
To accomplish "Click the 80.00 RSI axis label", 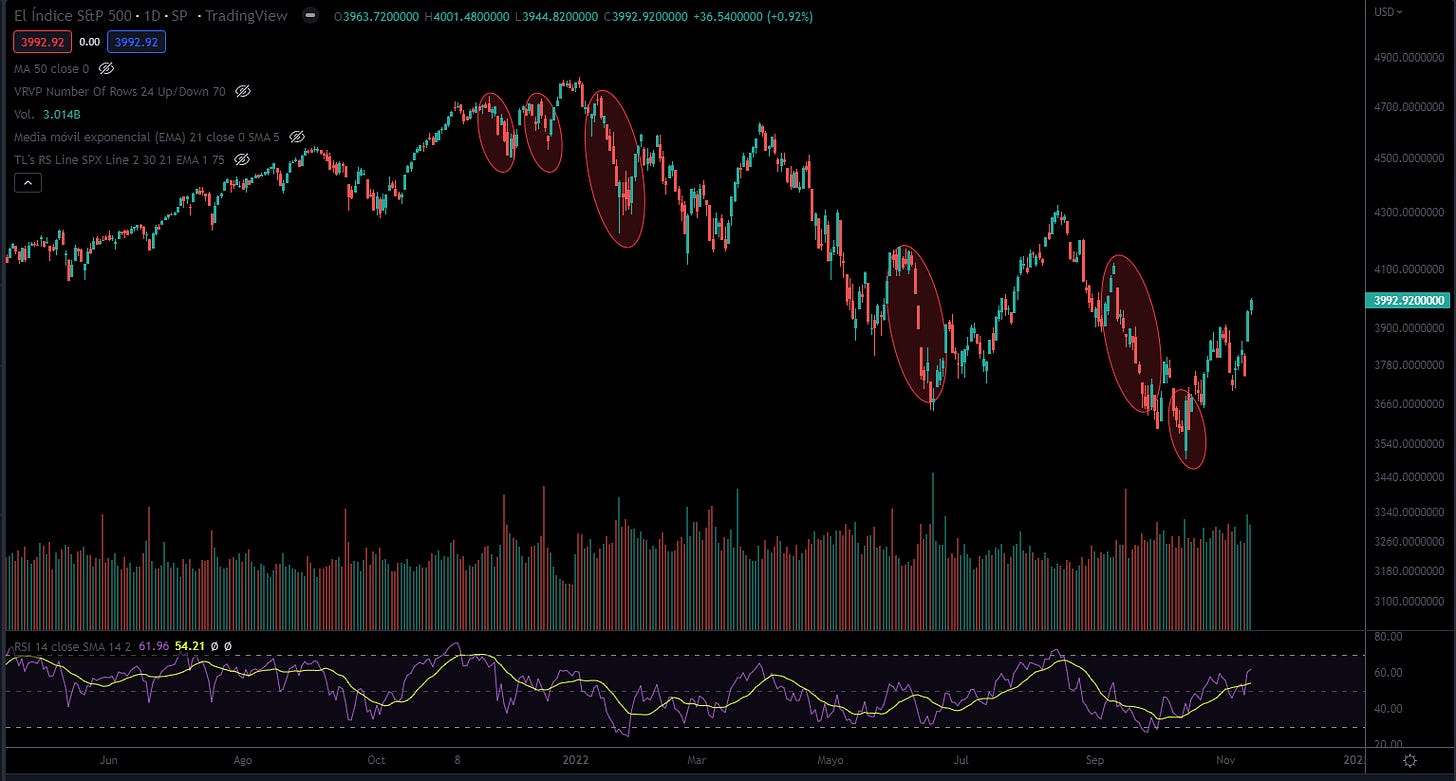I will 1389,636.
